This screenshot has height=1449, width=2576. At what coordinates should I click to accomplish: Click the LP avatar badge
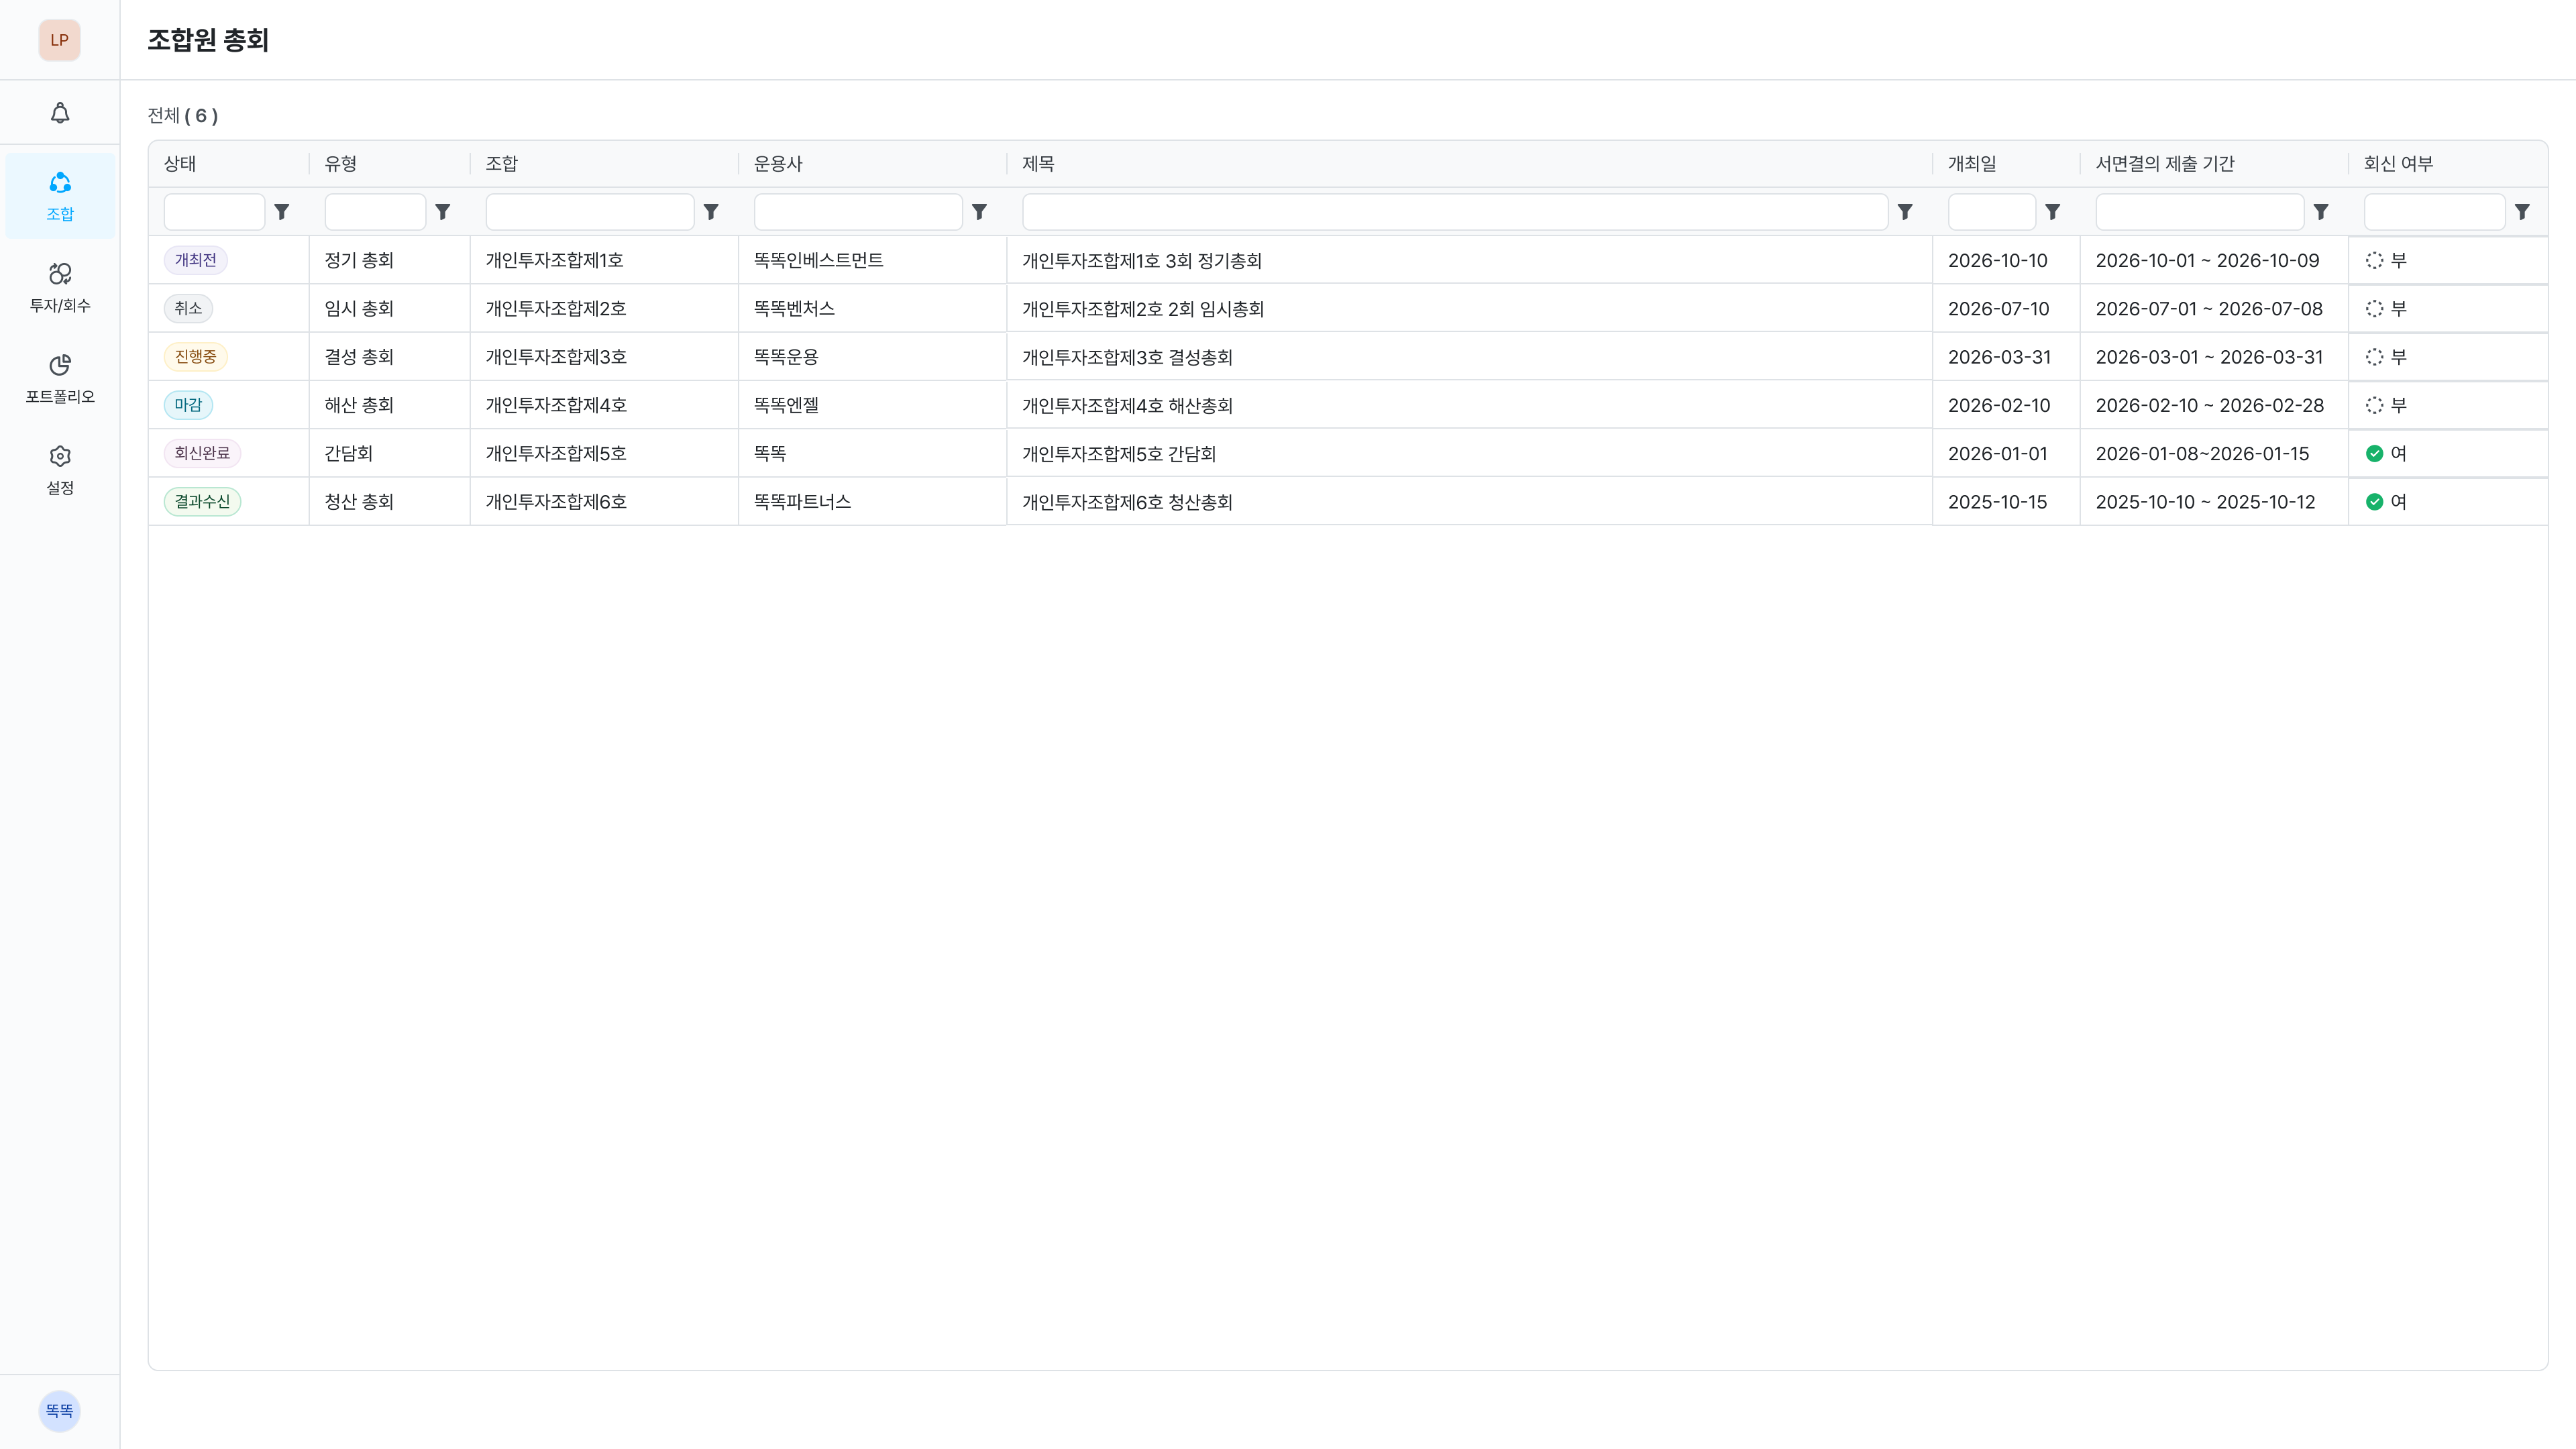coord(59,40)
